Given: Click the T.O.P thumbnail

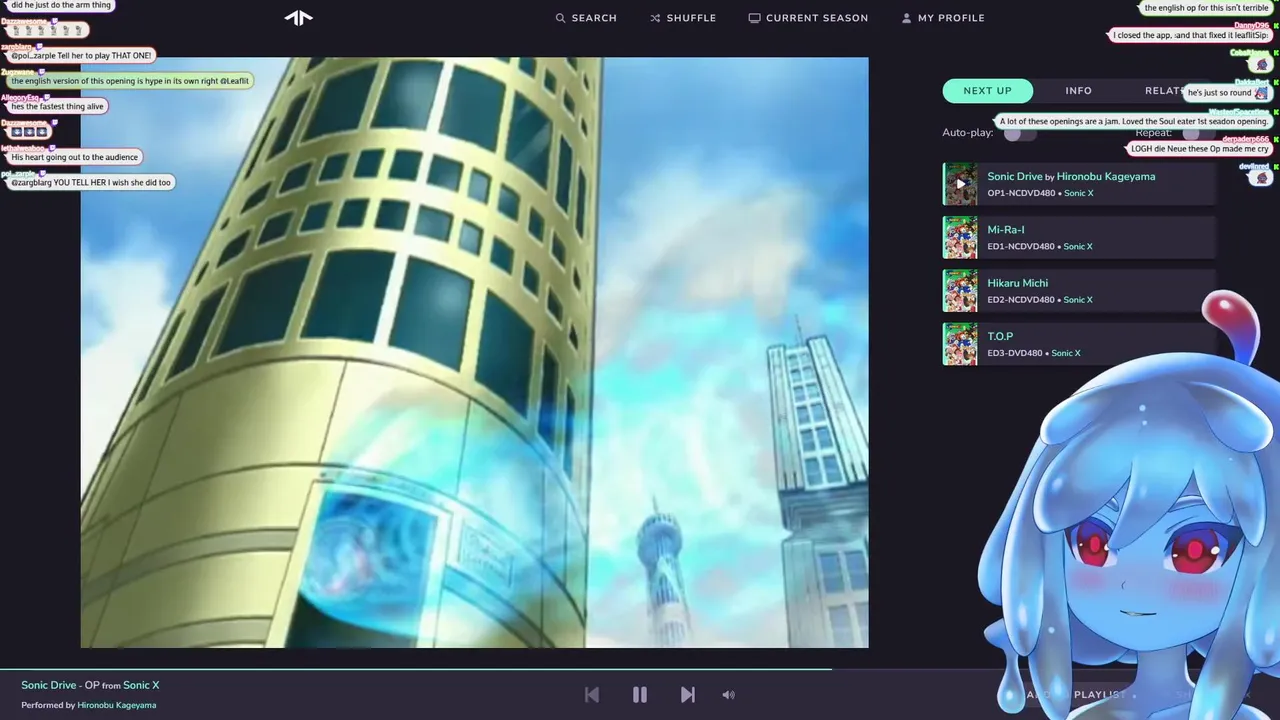Looking at the screenshot, I should click(x=960, y=343).
